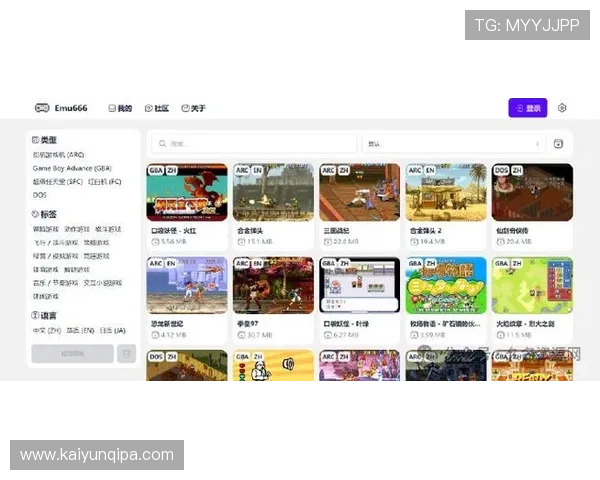Filter by 红白机 (FC) type
The width and height of the screenshot is (600, 480).
104,181
